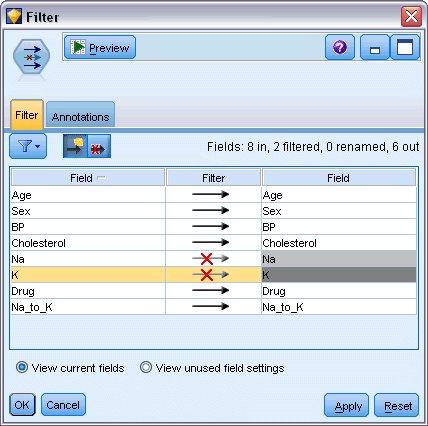Open the filter options funnel dropdown

point(28,146)
